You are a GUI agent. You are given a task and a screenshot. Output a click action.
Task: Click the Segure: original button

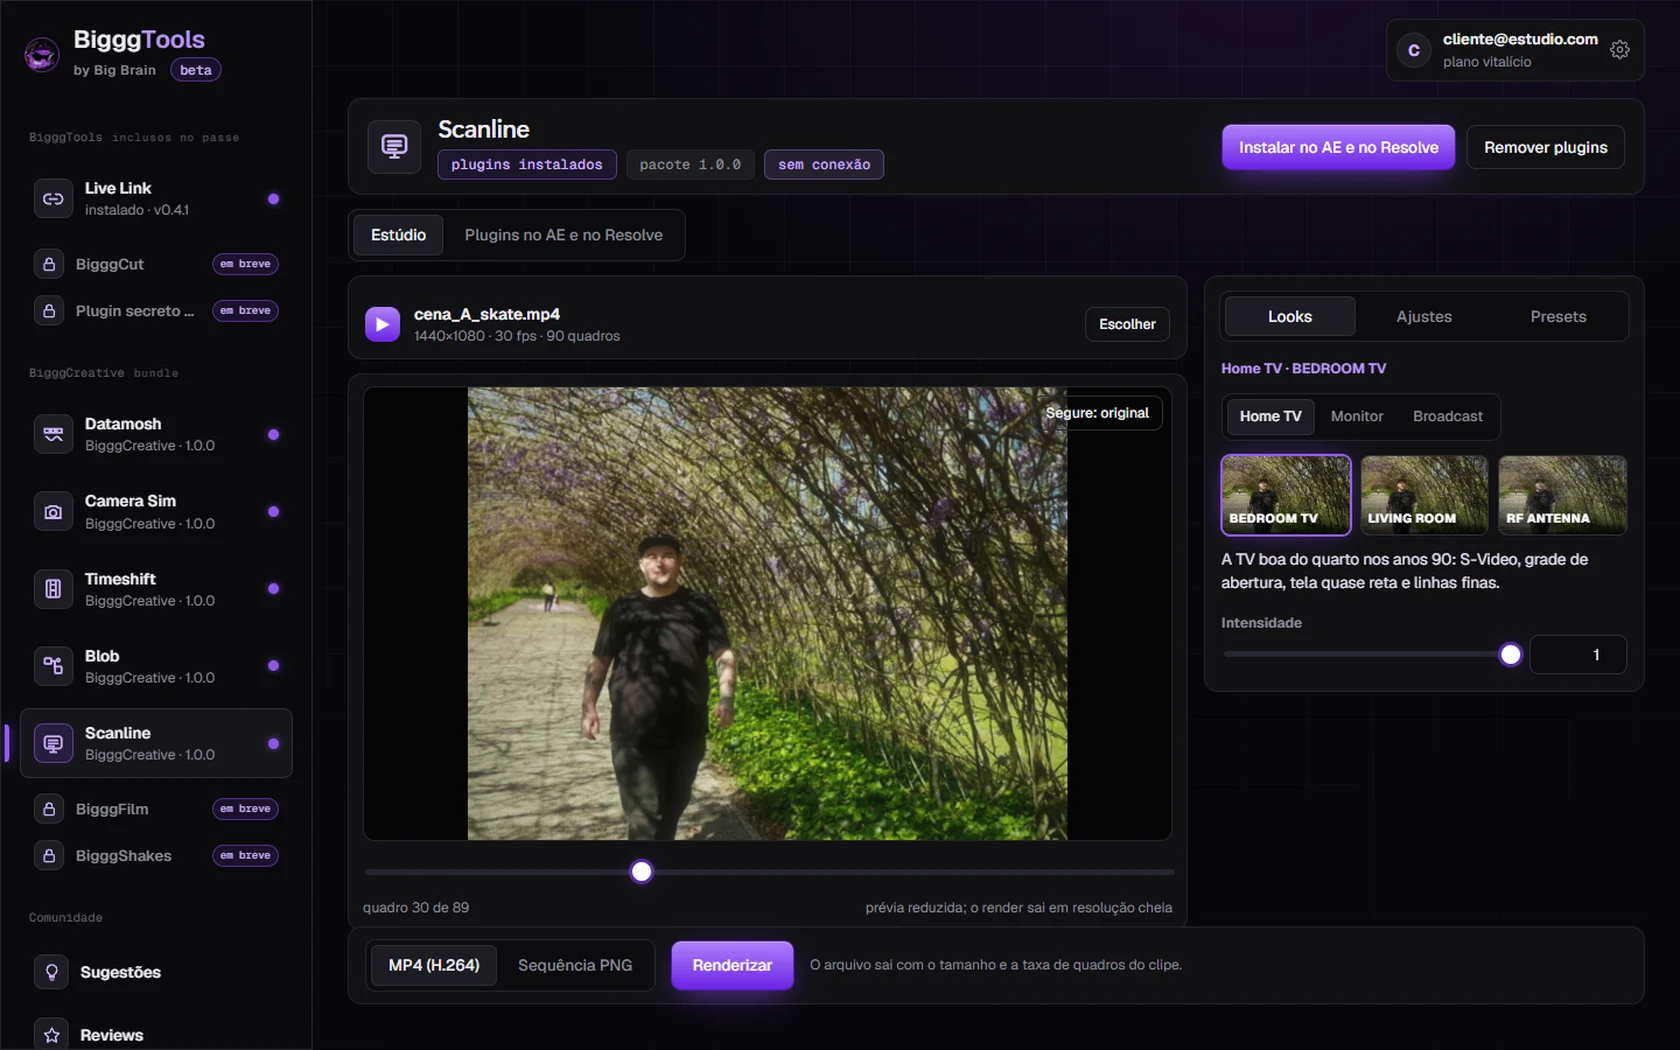pos(1097,413)
